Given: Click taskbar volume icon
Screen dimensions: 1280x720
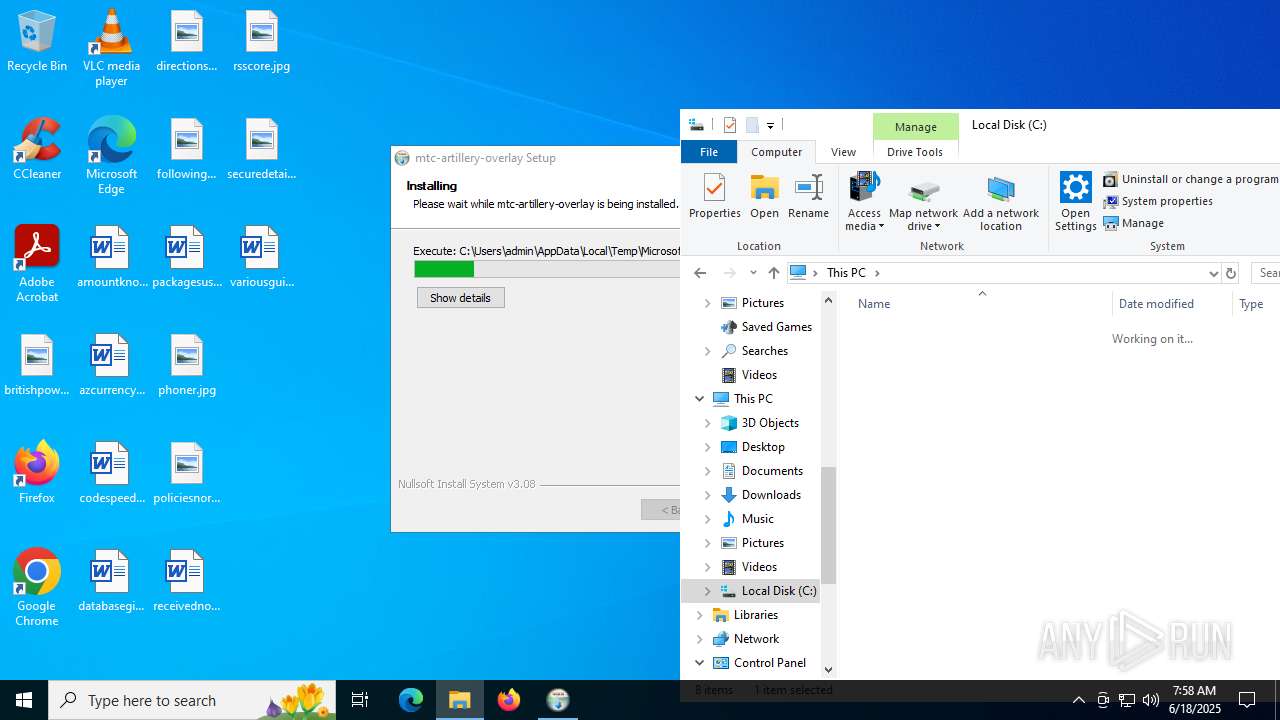Looking at the screenshot, I should pyautogui.click(x=1150, y=700).
